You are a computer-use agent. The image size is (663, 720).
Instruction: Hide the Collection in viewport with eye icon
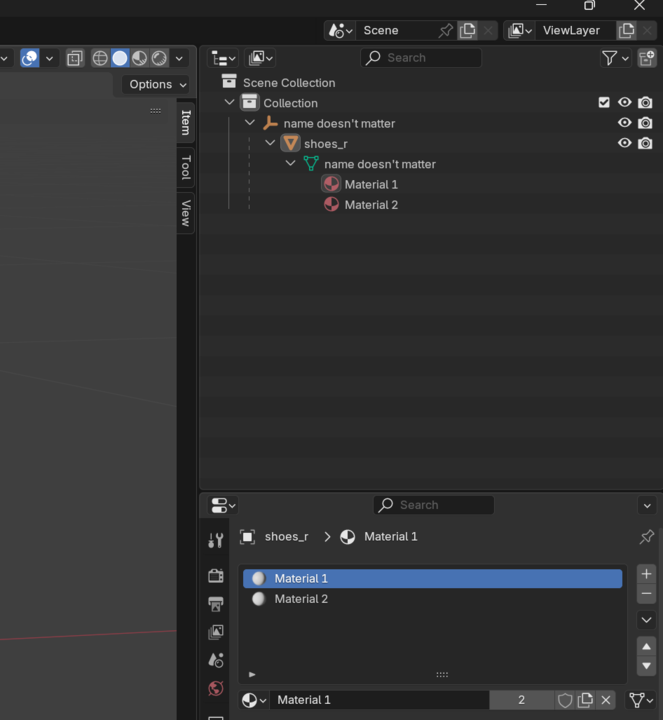pyautogui.click(x=624, y=102)
